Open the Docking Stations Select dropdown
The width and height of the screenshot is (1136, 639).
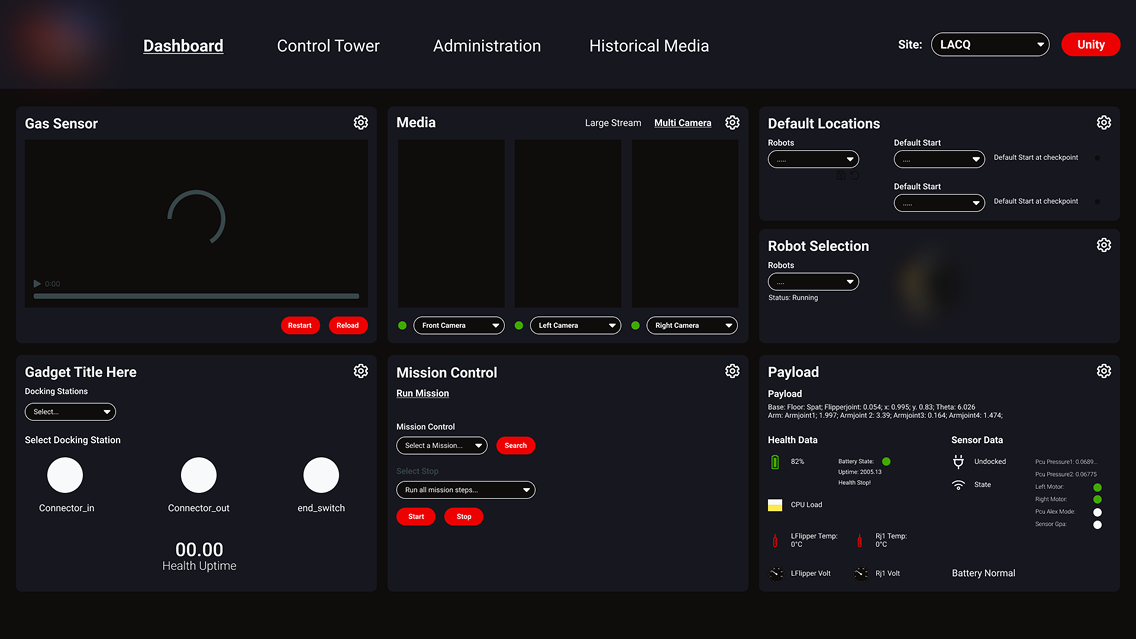point(70,412)
